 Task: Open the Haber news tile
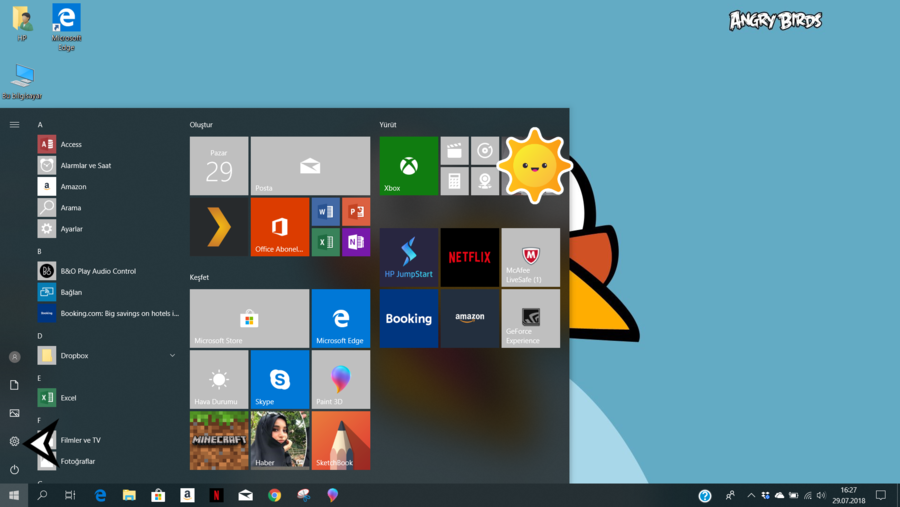point(280,440)
